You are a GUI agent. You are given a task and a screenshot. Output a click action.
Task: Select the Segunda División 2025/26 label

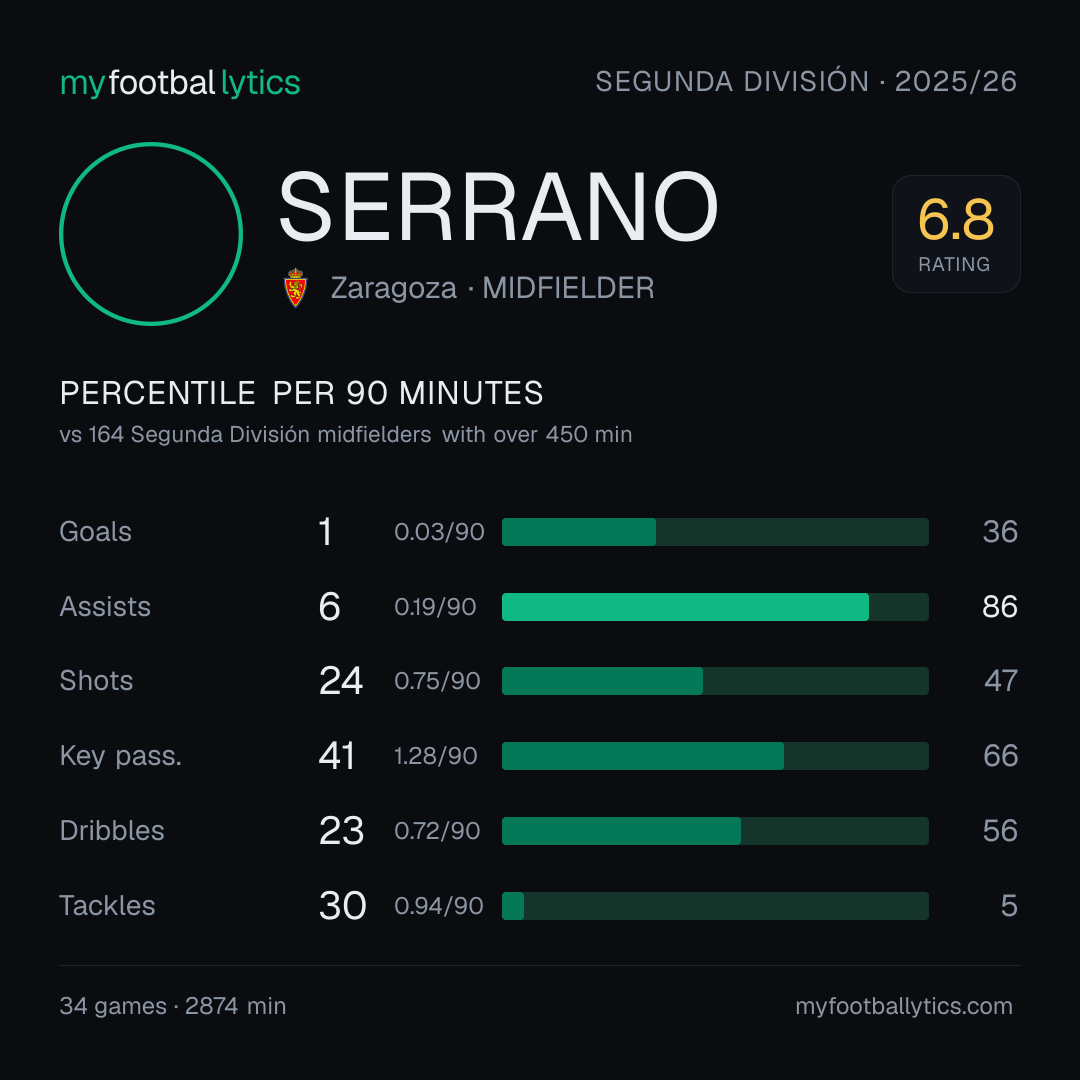806,81
